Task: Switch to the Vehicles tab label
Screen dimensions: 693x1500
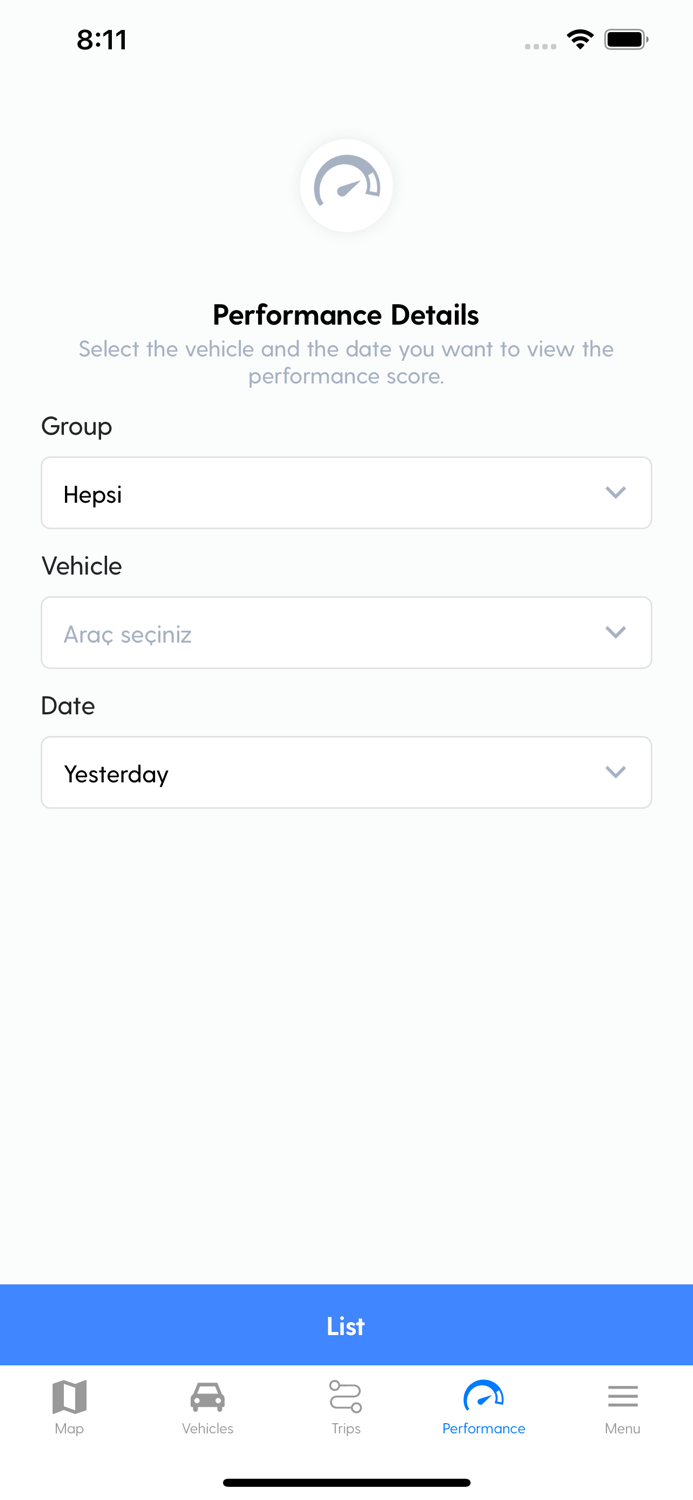Action: (207, 1429)
